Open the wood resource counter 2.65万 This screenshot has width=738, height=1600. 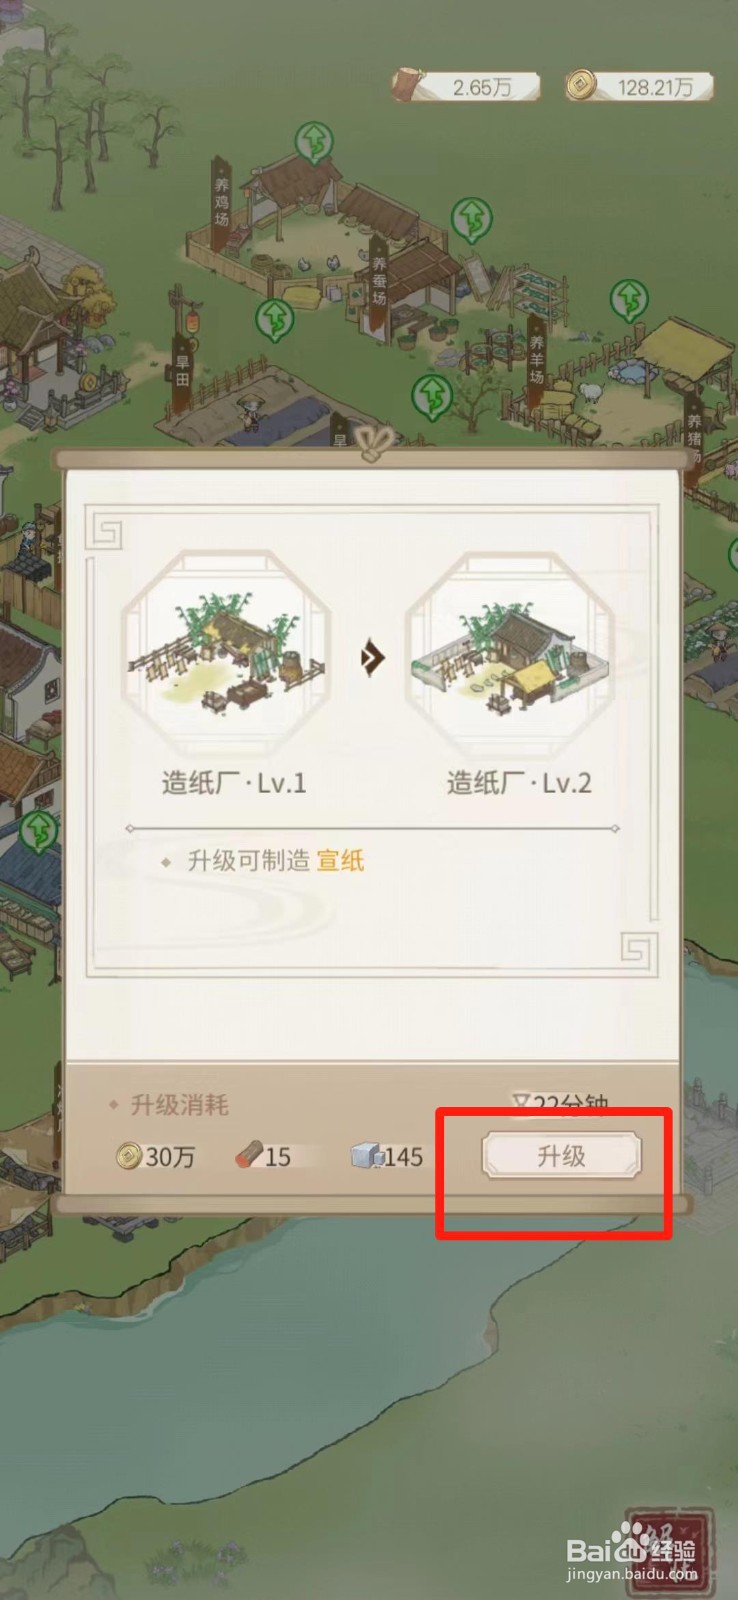[x=466, y=87]
